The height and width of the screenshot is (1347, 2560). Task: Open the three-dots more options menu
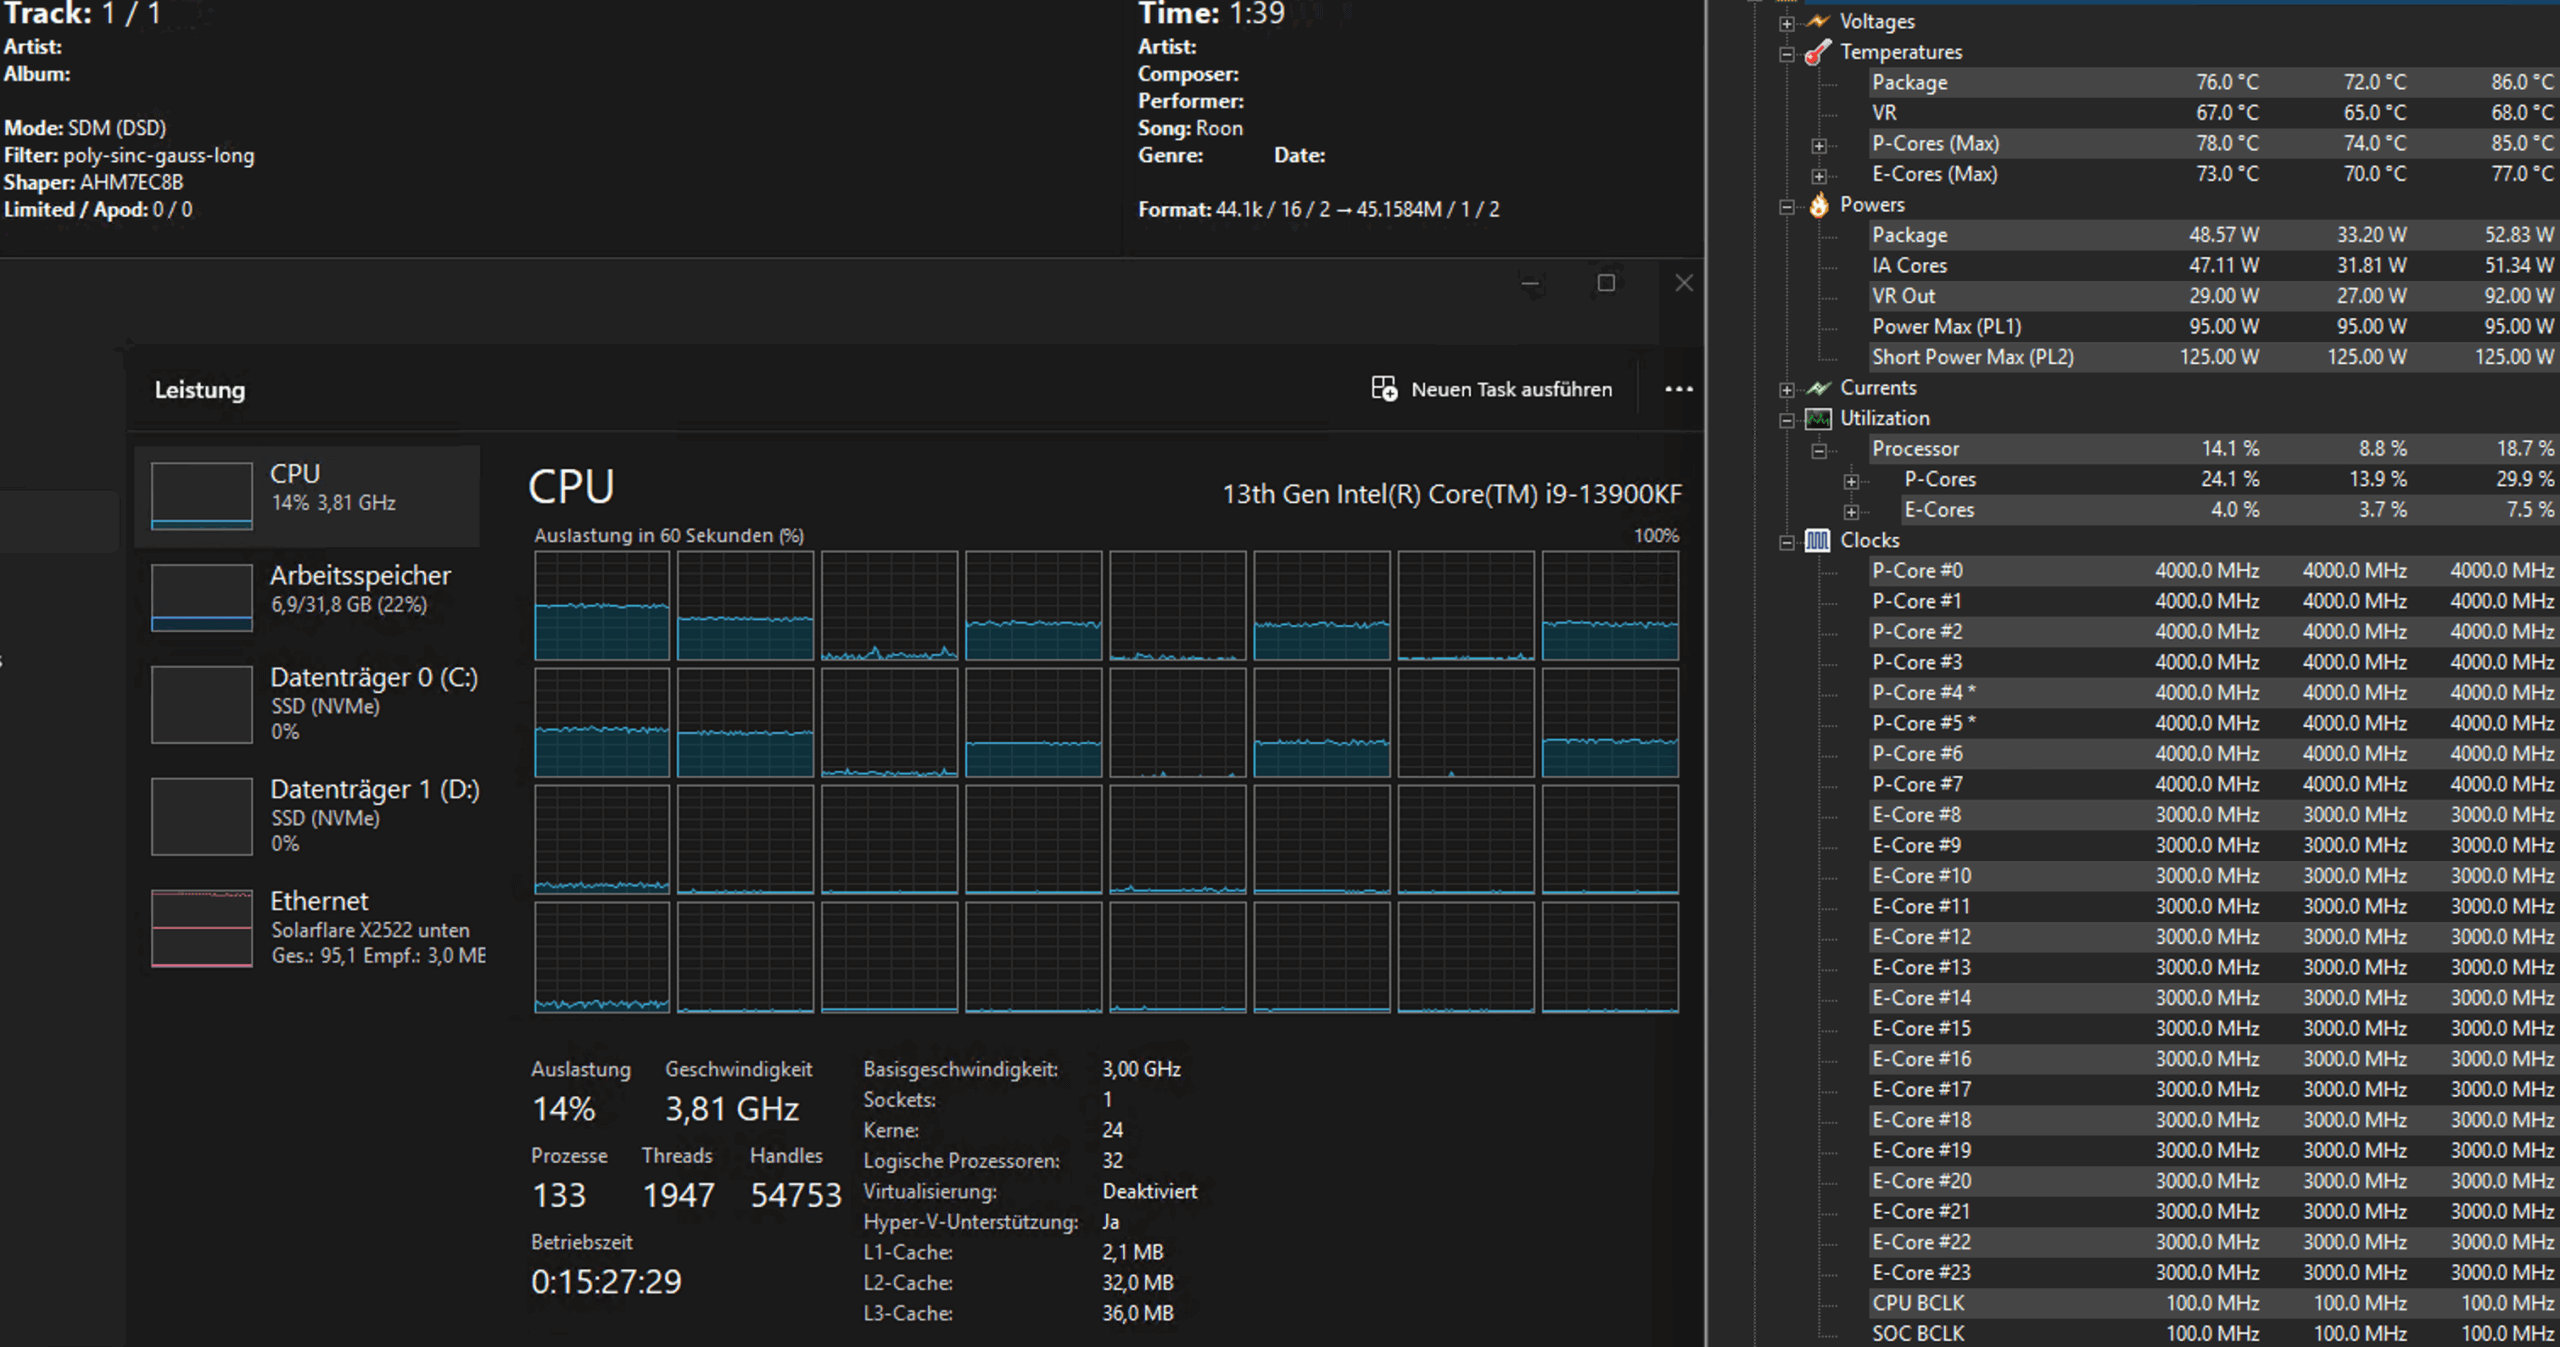coord(1679,389)
